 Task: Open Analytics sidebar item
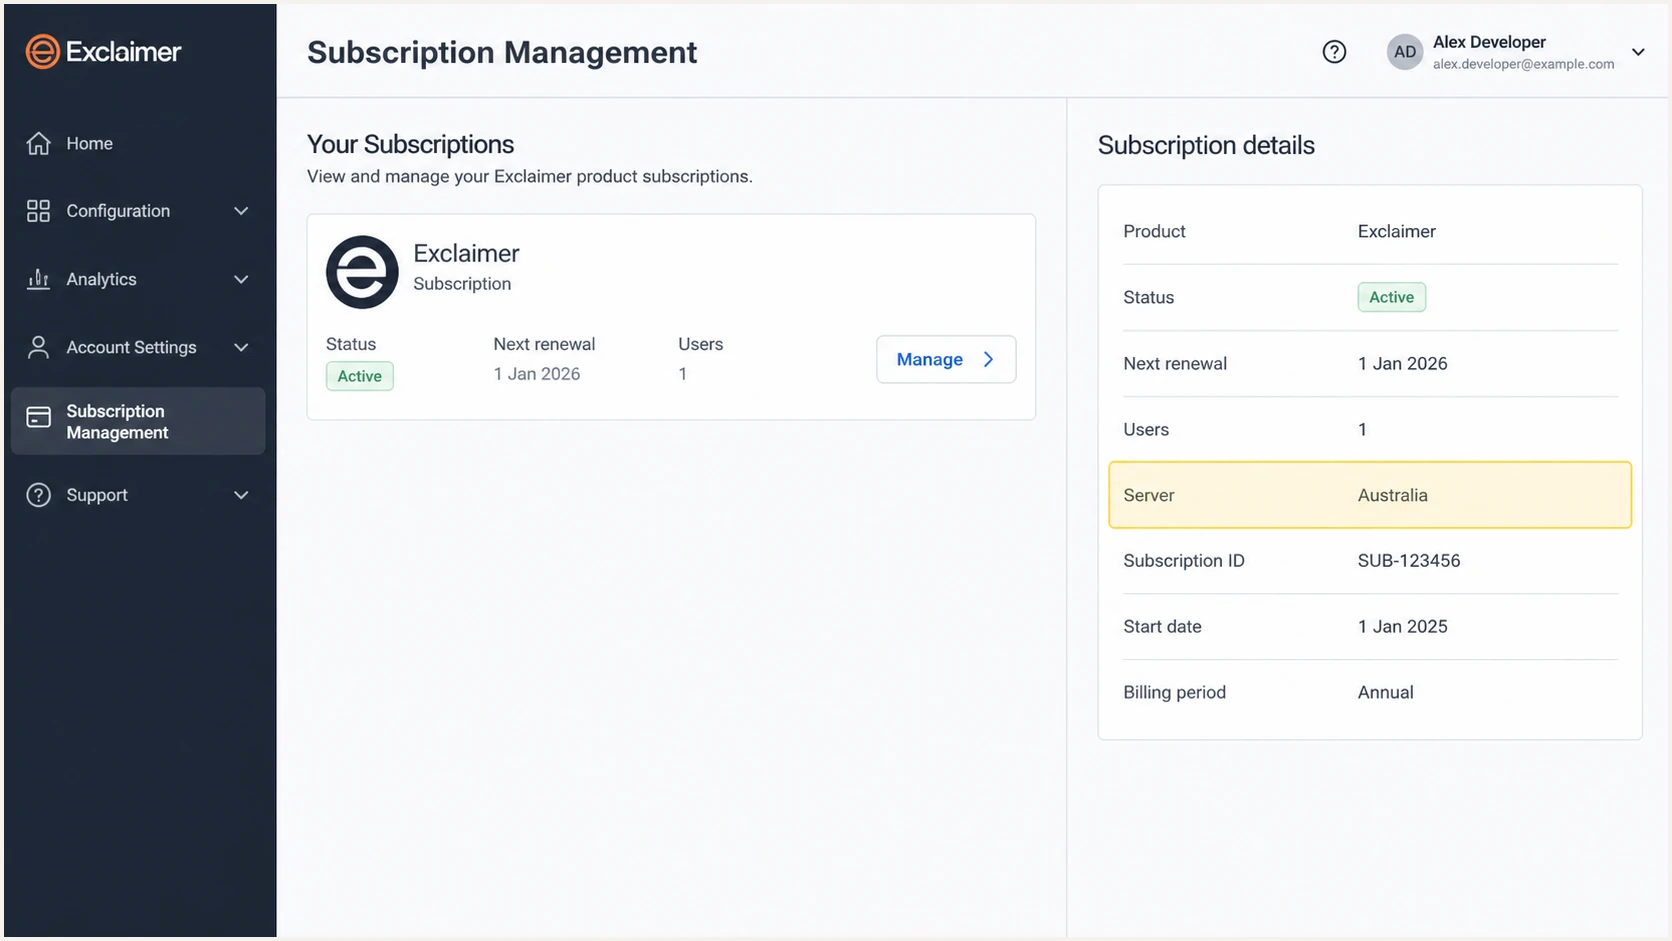click(x=138, y=279)
